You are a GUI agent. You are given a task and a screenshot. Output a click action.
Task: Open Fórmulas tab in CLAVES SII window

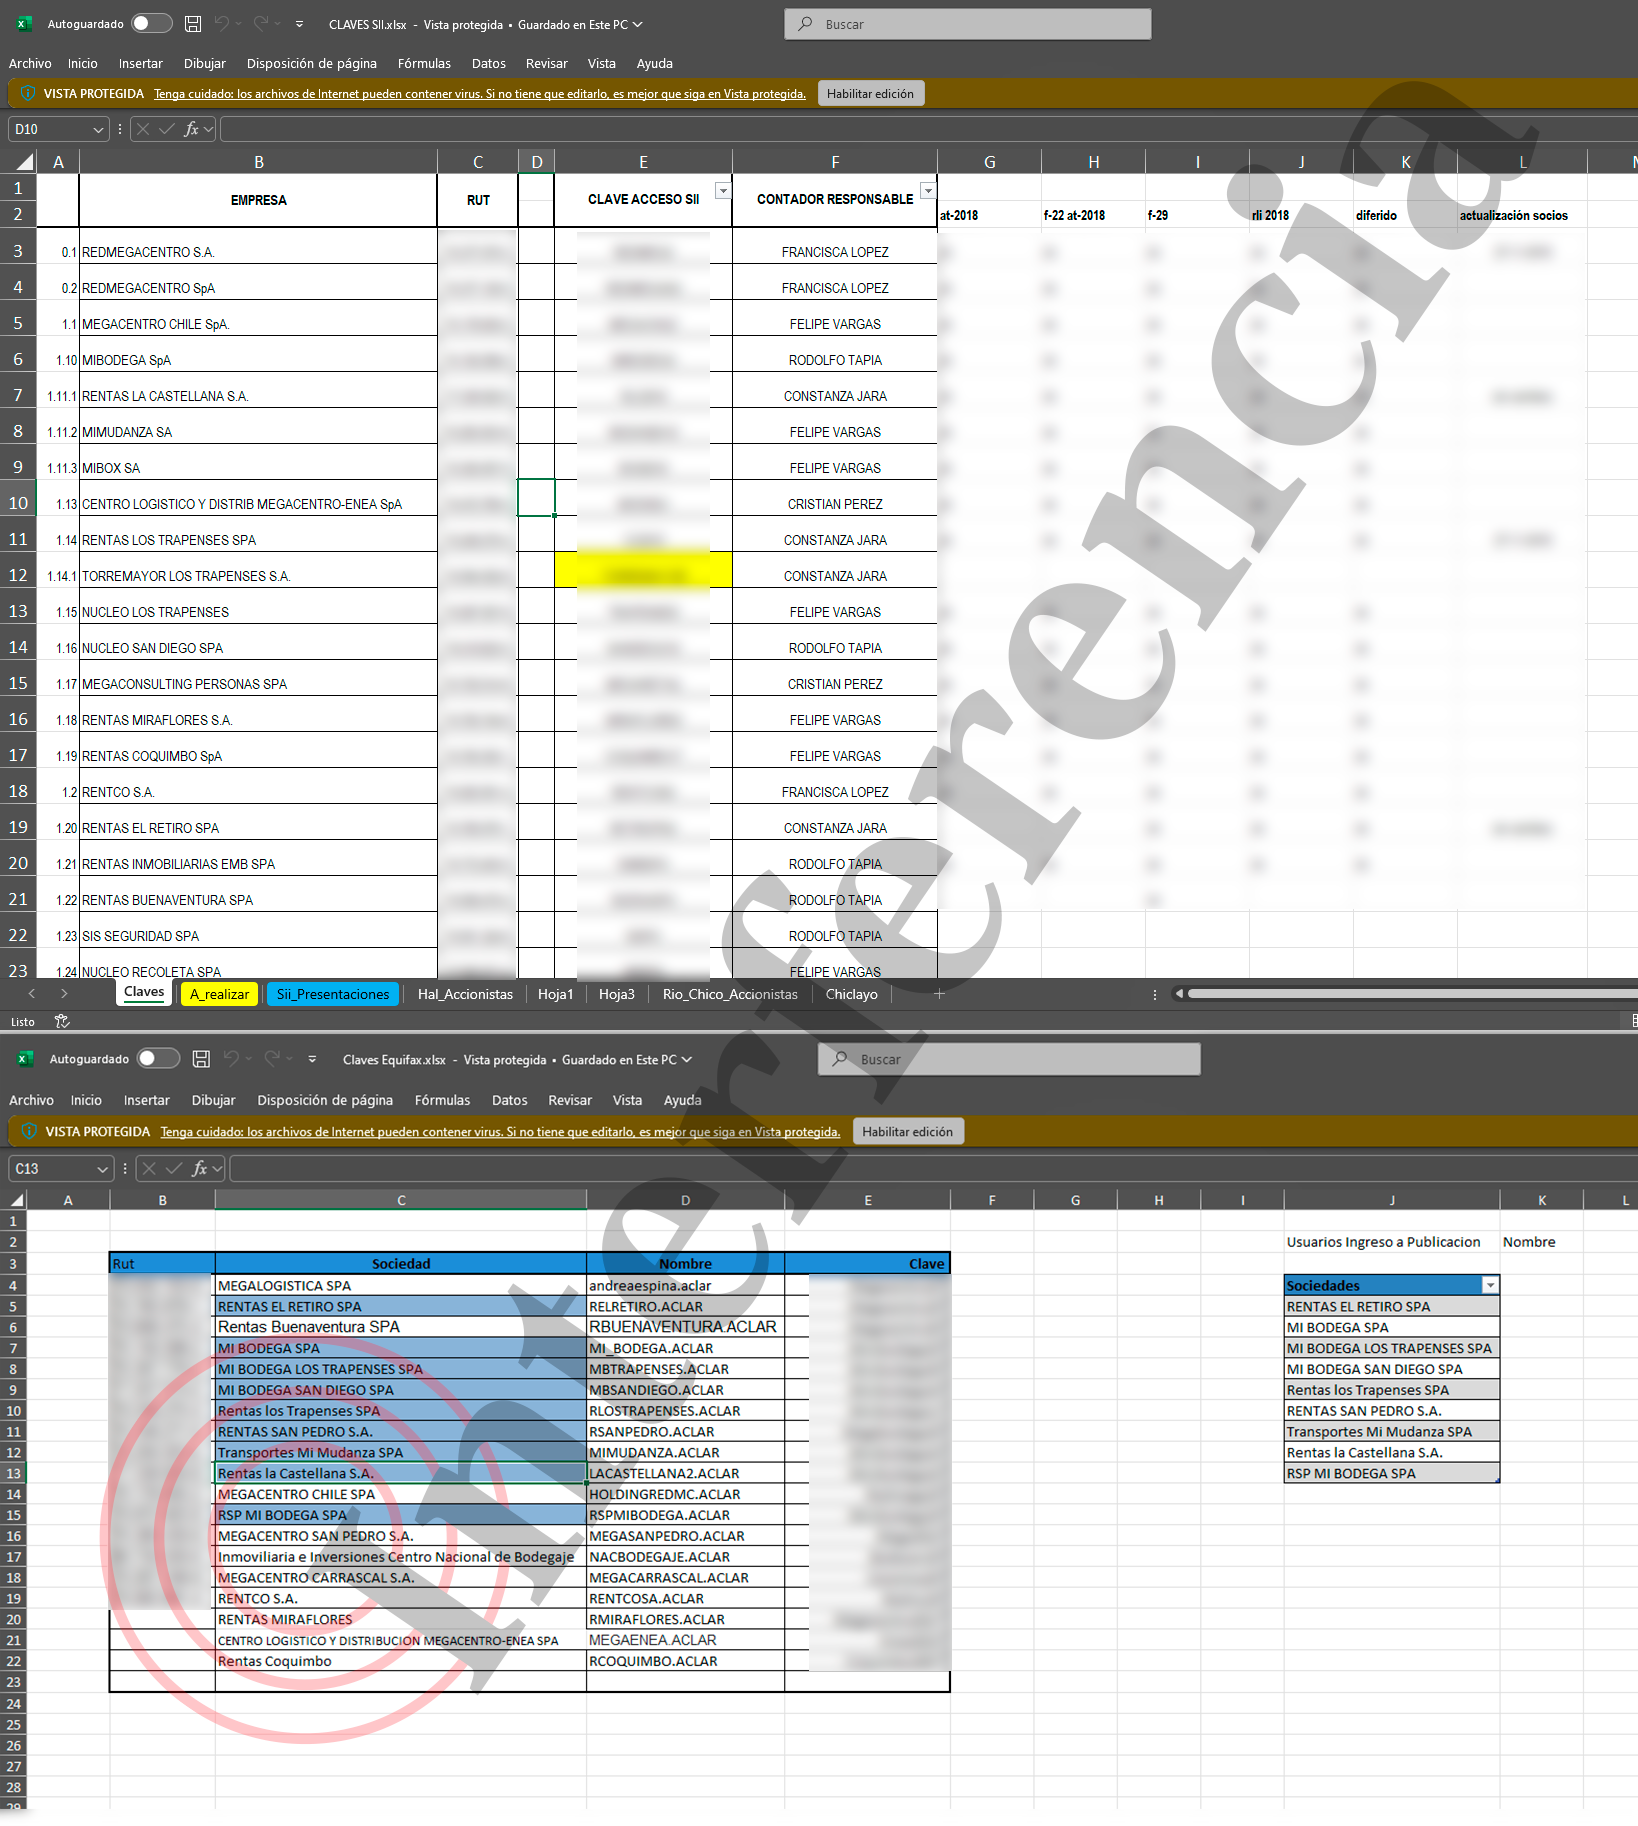(424, 63)
